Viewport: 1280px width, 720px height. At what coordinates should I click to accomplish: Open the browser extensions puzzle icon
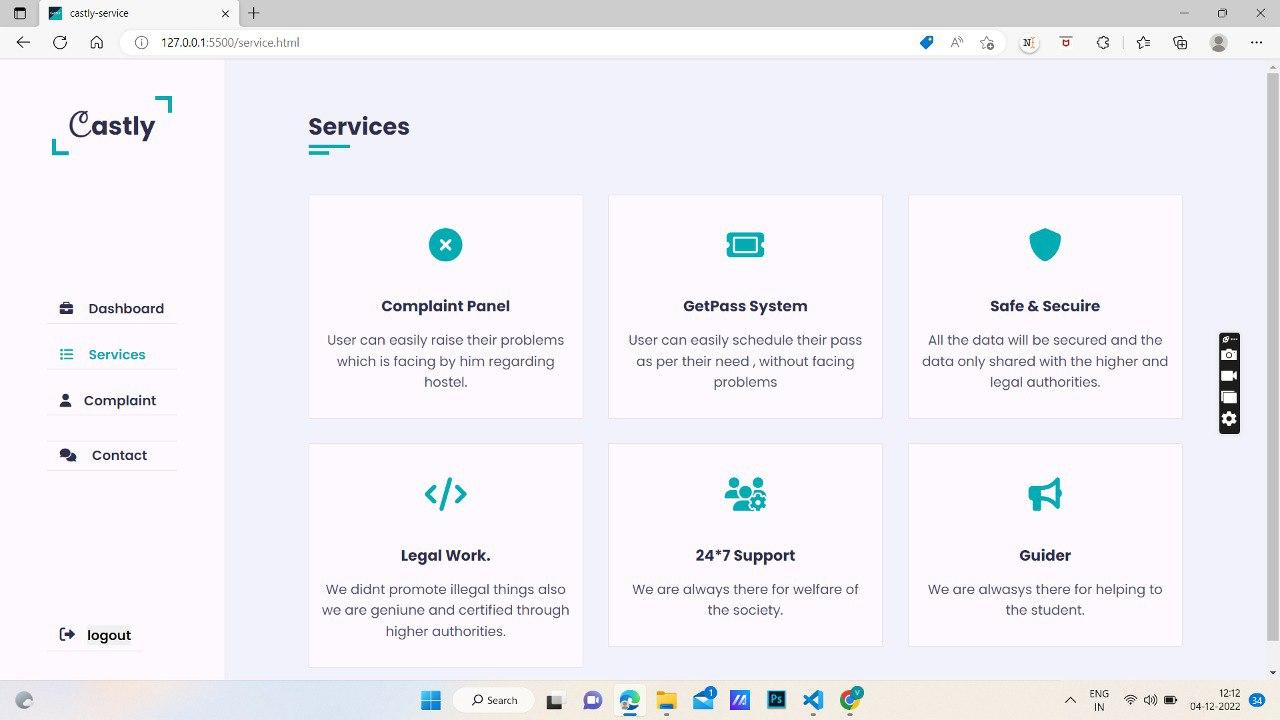[x=1103, y=42]
